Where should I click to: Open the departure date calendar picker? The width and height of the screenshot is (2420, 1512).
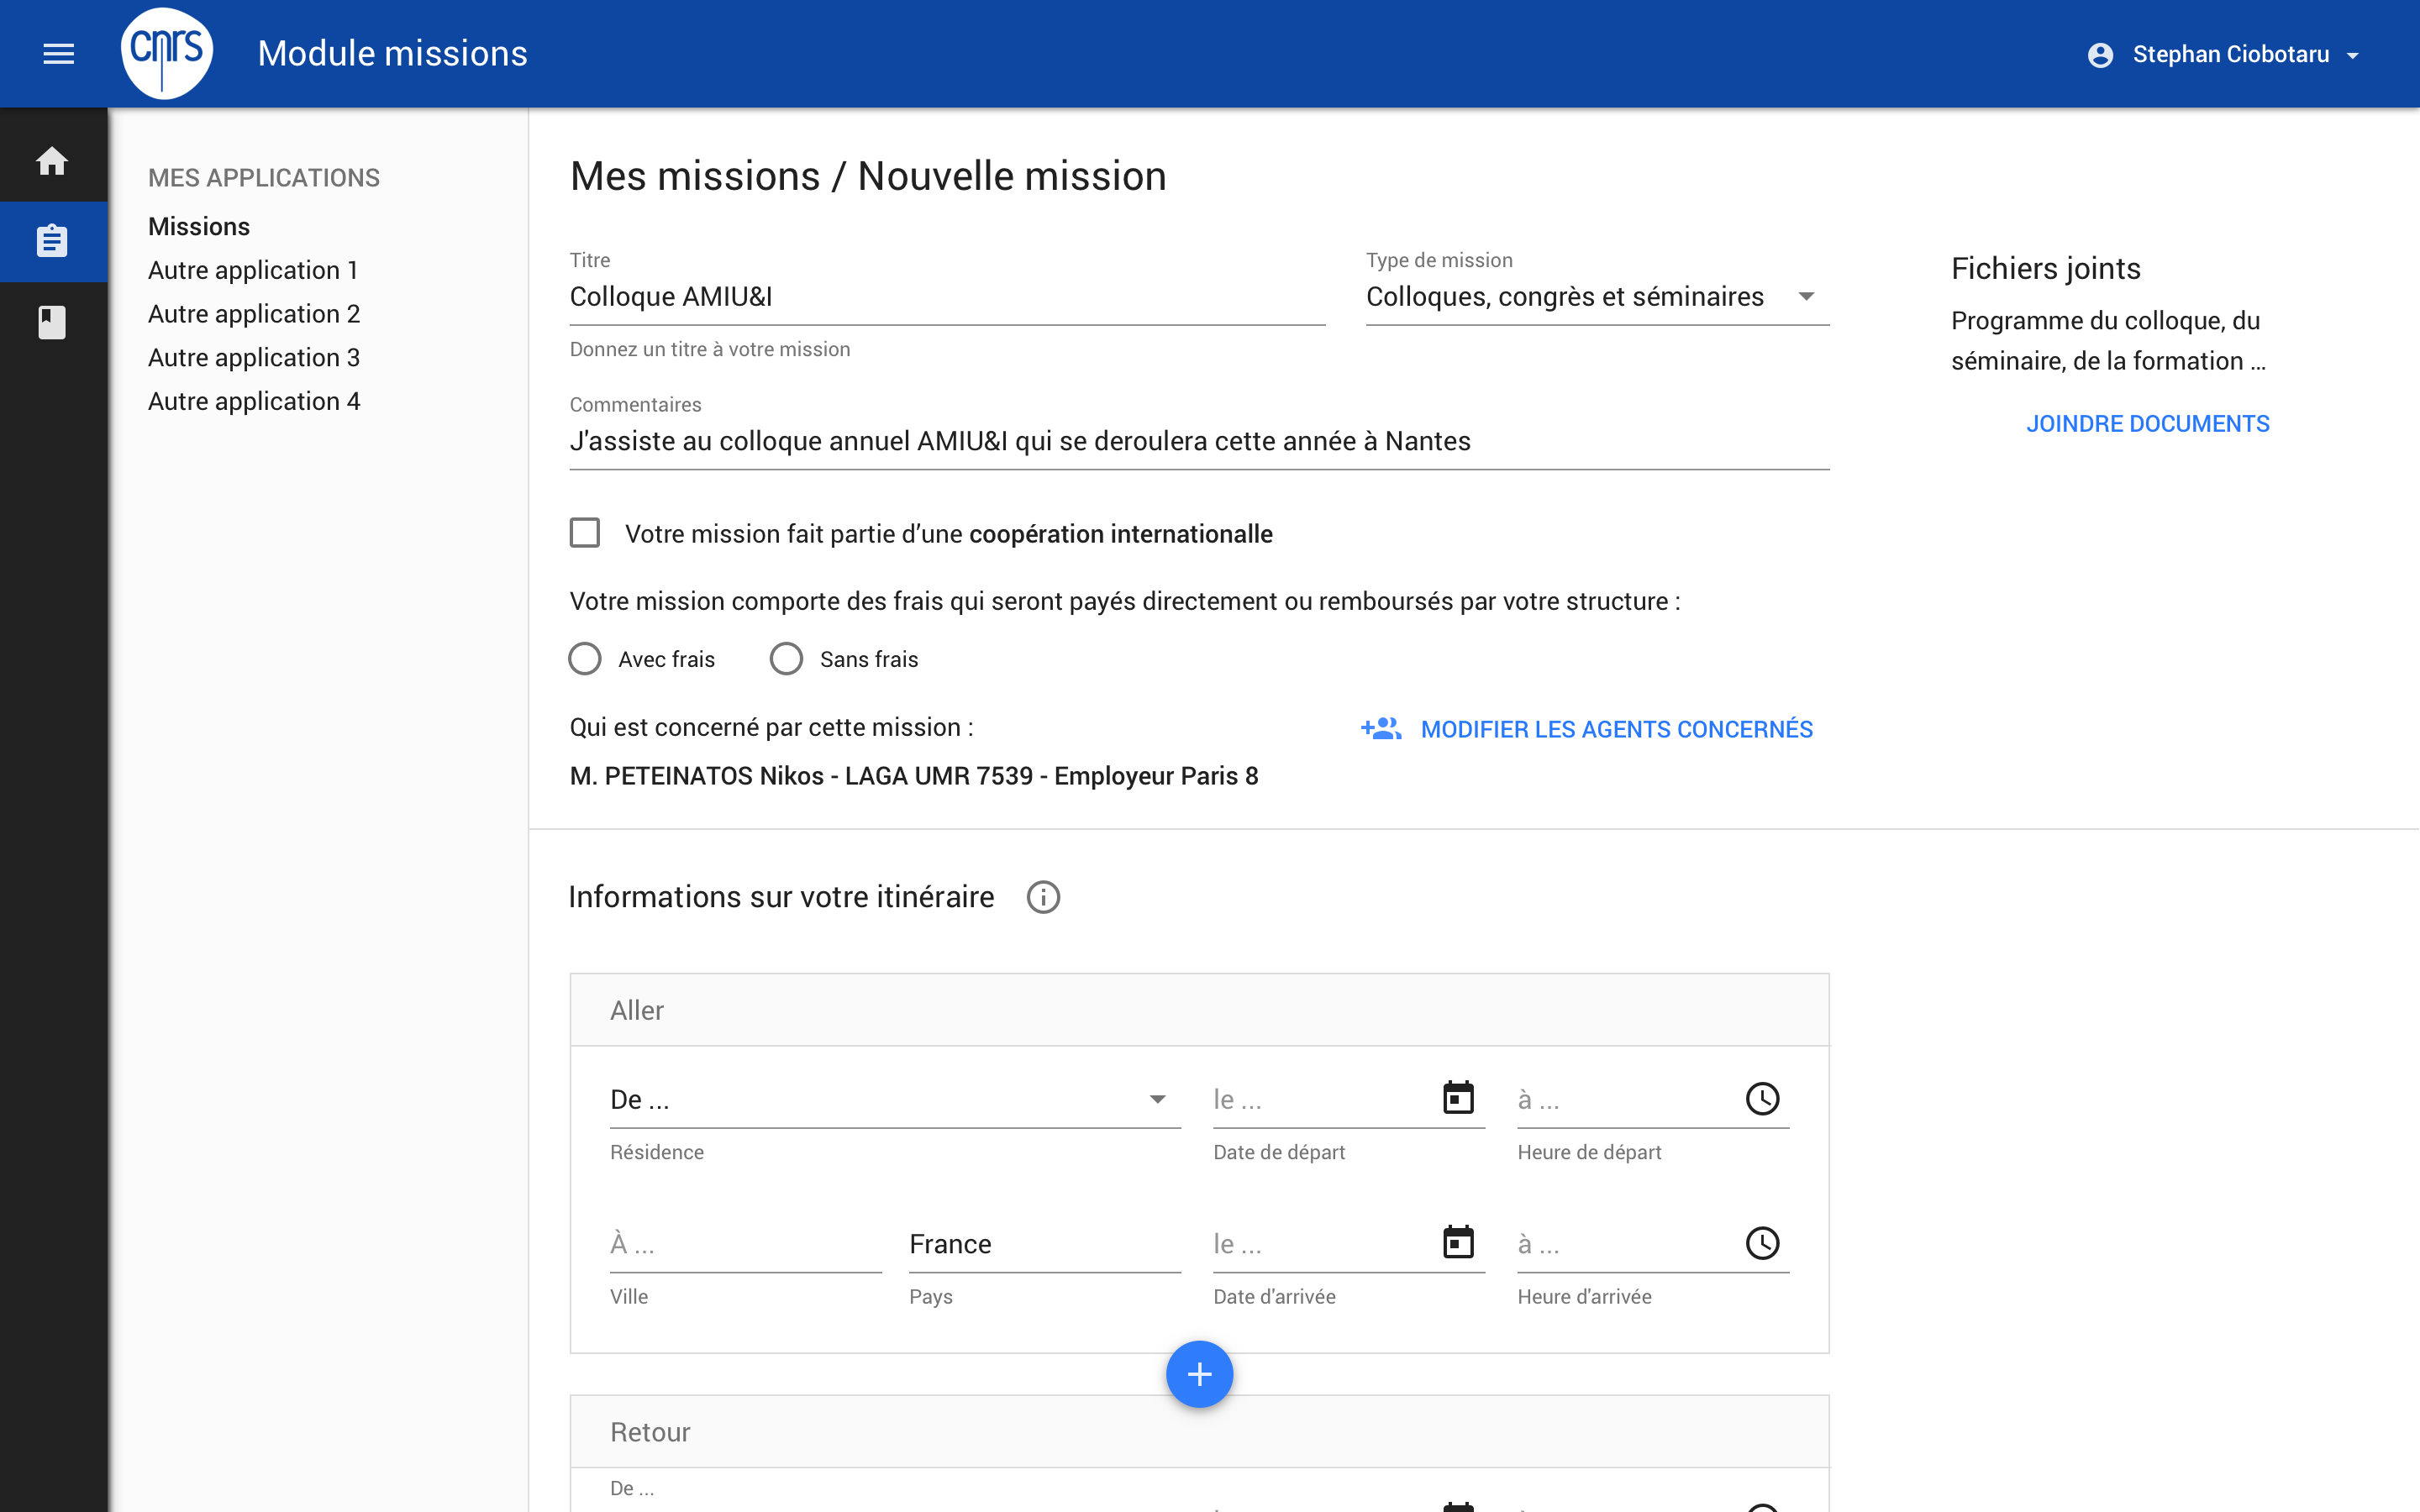(1458, 1097)
